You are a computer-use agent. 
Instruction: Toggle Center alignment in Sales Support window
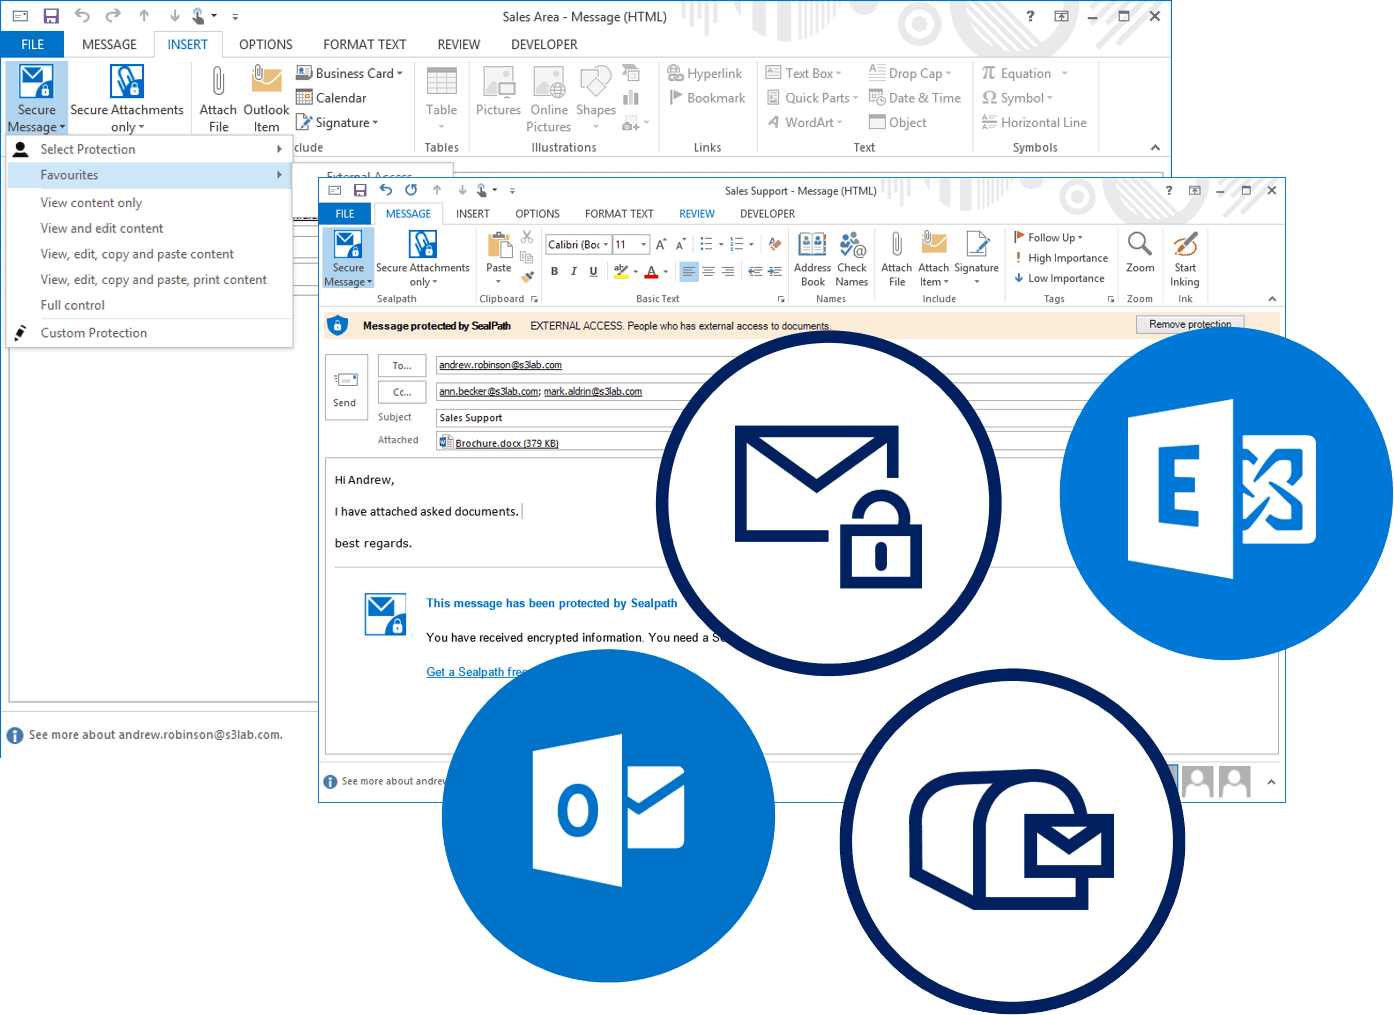pyautogui.click(x=708, y=271)
